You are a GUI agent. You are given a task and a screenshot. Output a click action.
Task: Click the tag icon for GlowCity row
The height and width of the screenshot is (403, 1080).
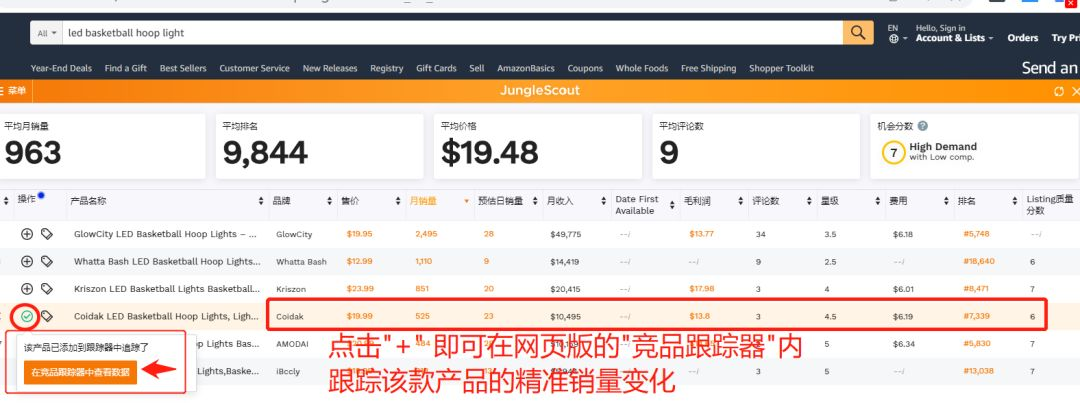46,234
